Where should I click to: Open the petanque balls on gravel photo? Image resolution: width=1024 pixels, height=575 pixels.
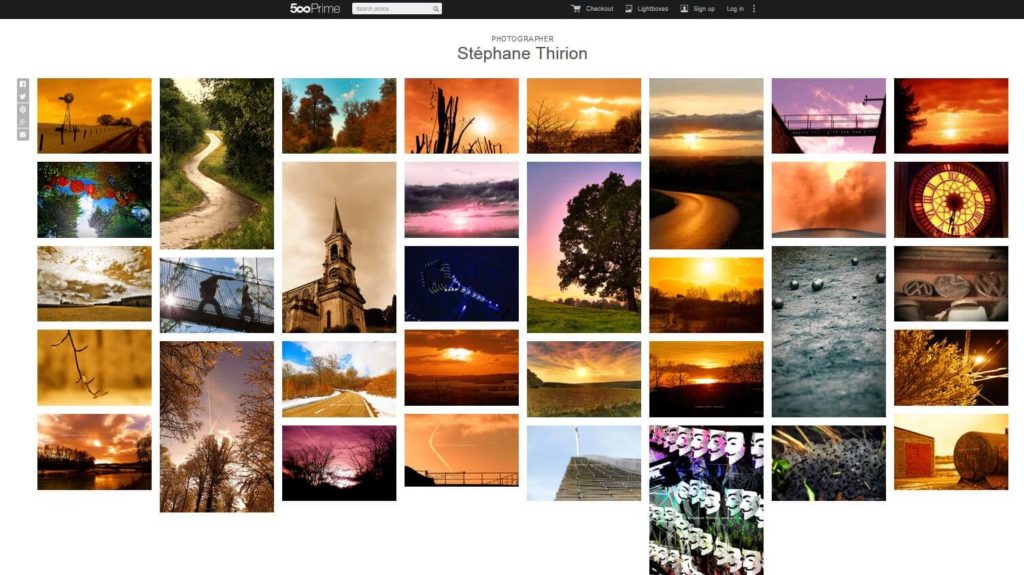[829, 331]
